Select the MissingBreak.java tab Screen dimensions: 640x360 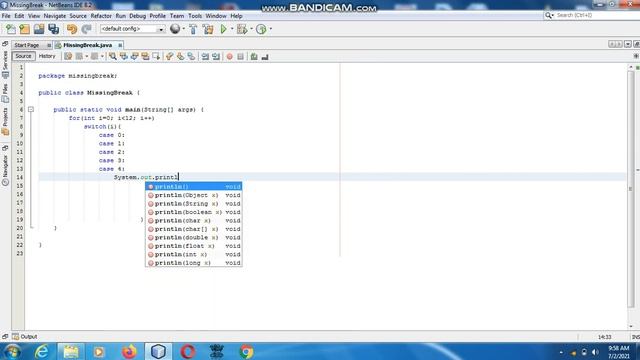coord(87,45)
